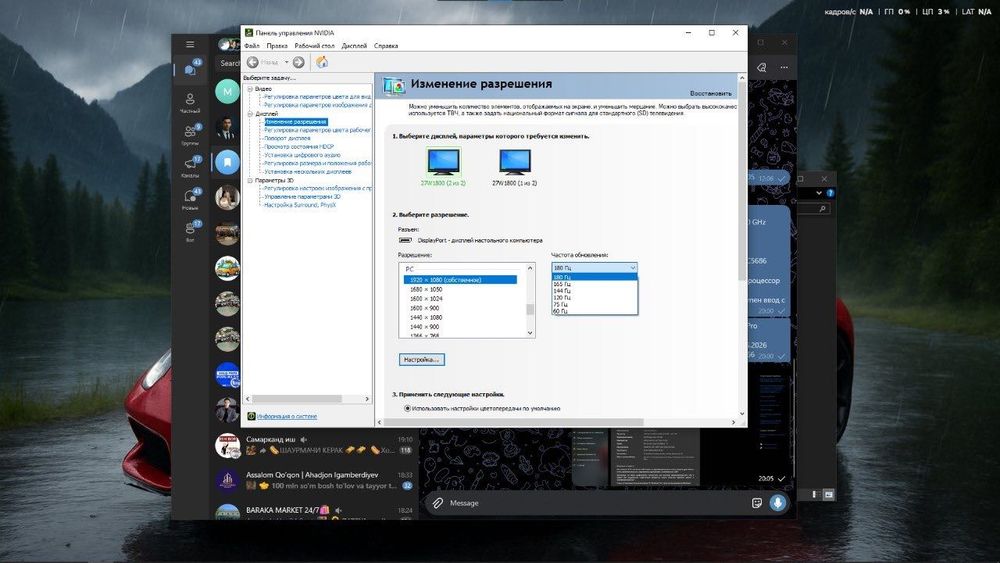Open the refresh rate 180 Гц combo box
This screenshot has width=1000, height=563.
[x=594, y=268]
